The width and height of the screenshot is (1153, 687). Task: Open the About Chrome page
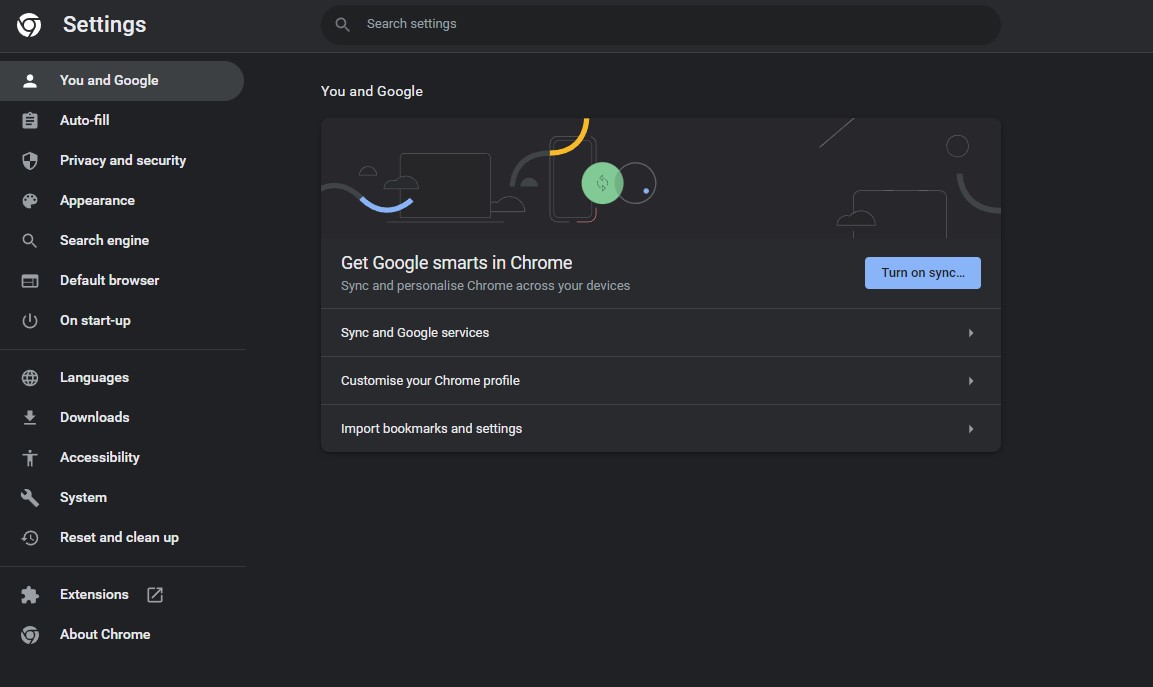tap(122, 635)
